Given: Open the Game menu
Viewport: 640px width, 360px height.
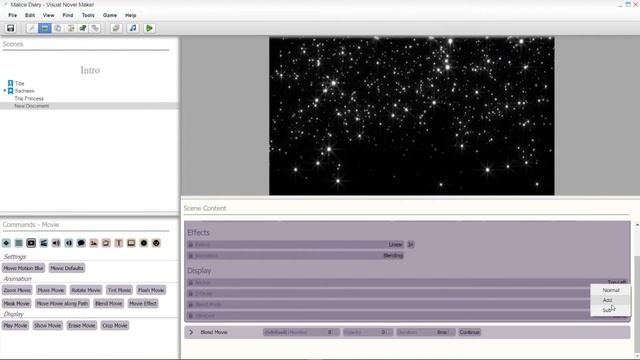Looking at the screenshot, I should [110, 15].
